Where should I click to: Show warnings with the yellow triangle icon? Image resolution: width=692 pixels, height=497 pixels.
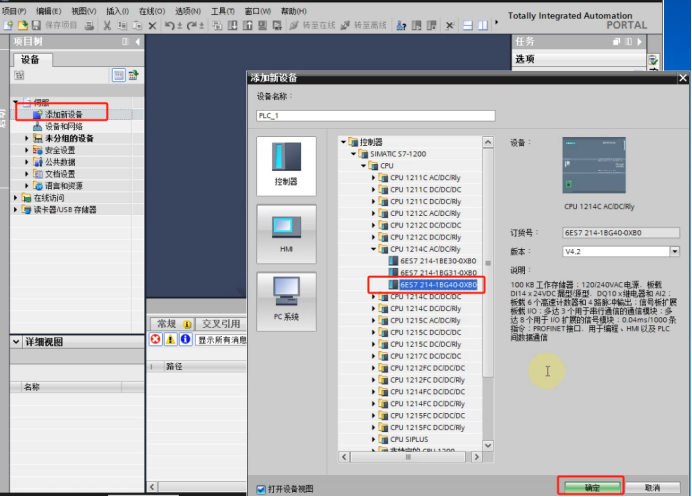170,339
